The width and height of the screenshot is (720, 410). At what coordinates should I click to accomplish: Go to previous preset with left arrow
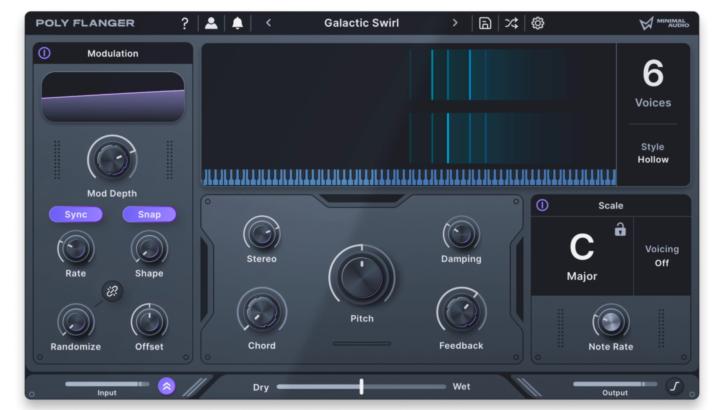click(269, 22)
